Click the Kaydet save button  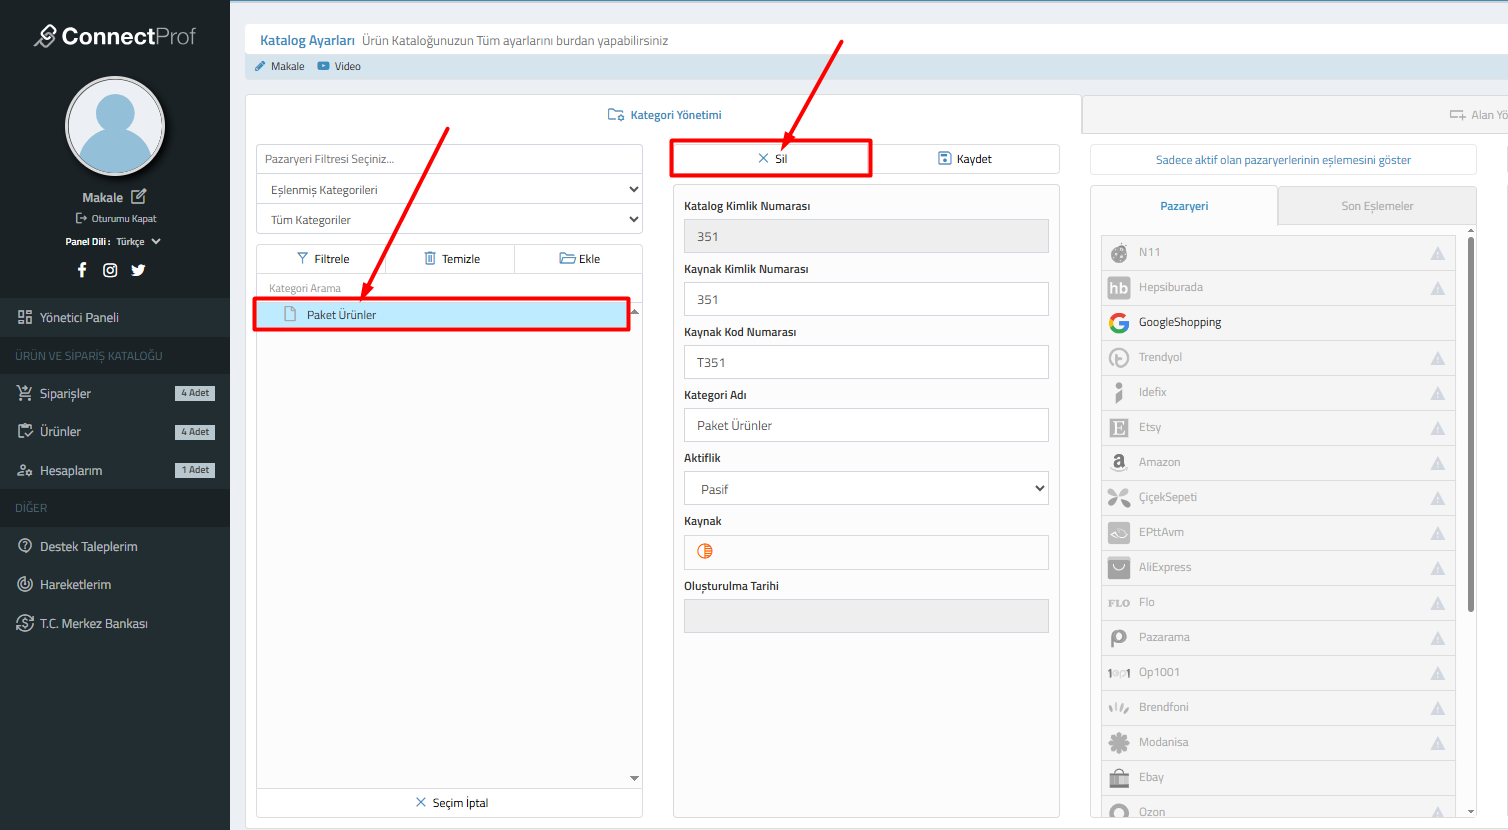coord(965,159)
